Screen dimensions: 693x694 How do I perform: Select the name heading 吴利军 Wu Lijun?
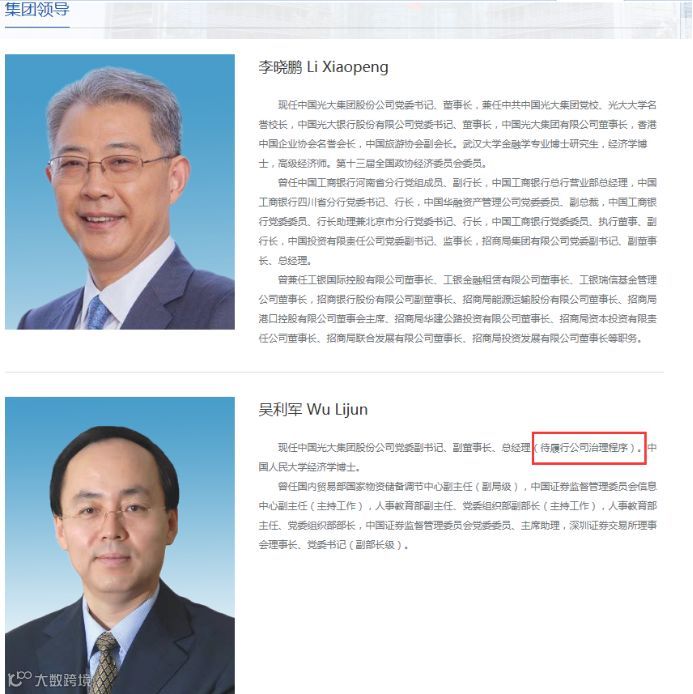coord(313,409)
